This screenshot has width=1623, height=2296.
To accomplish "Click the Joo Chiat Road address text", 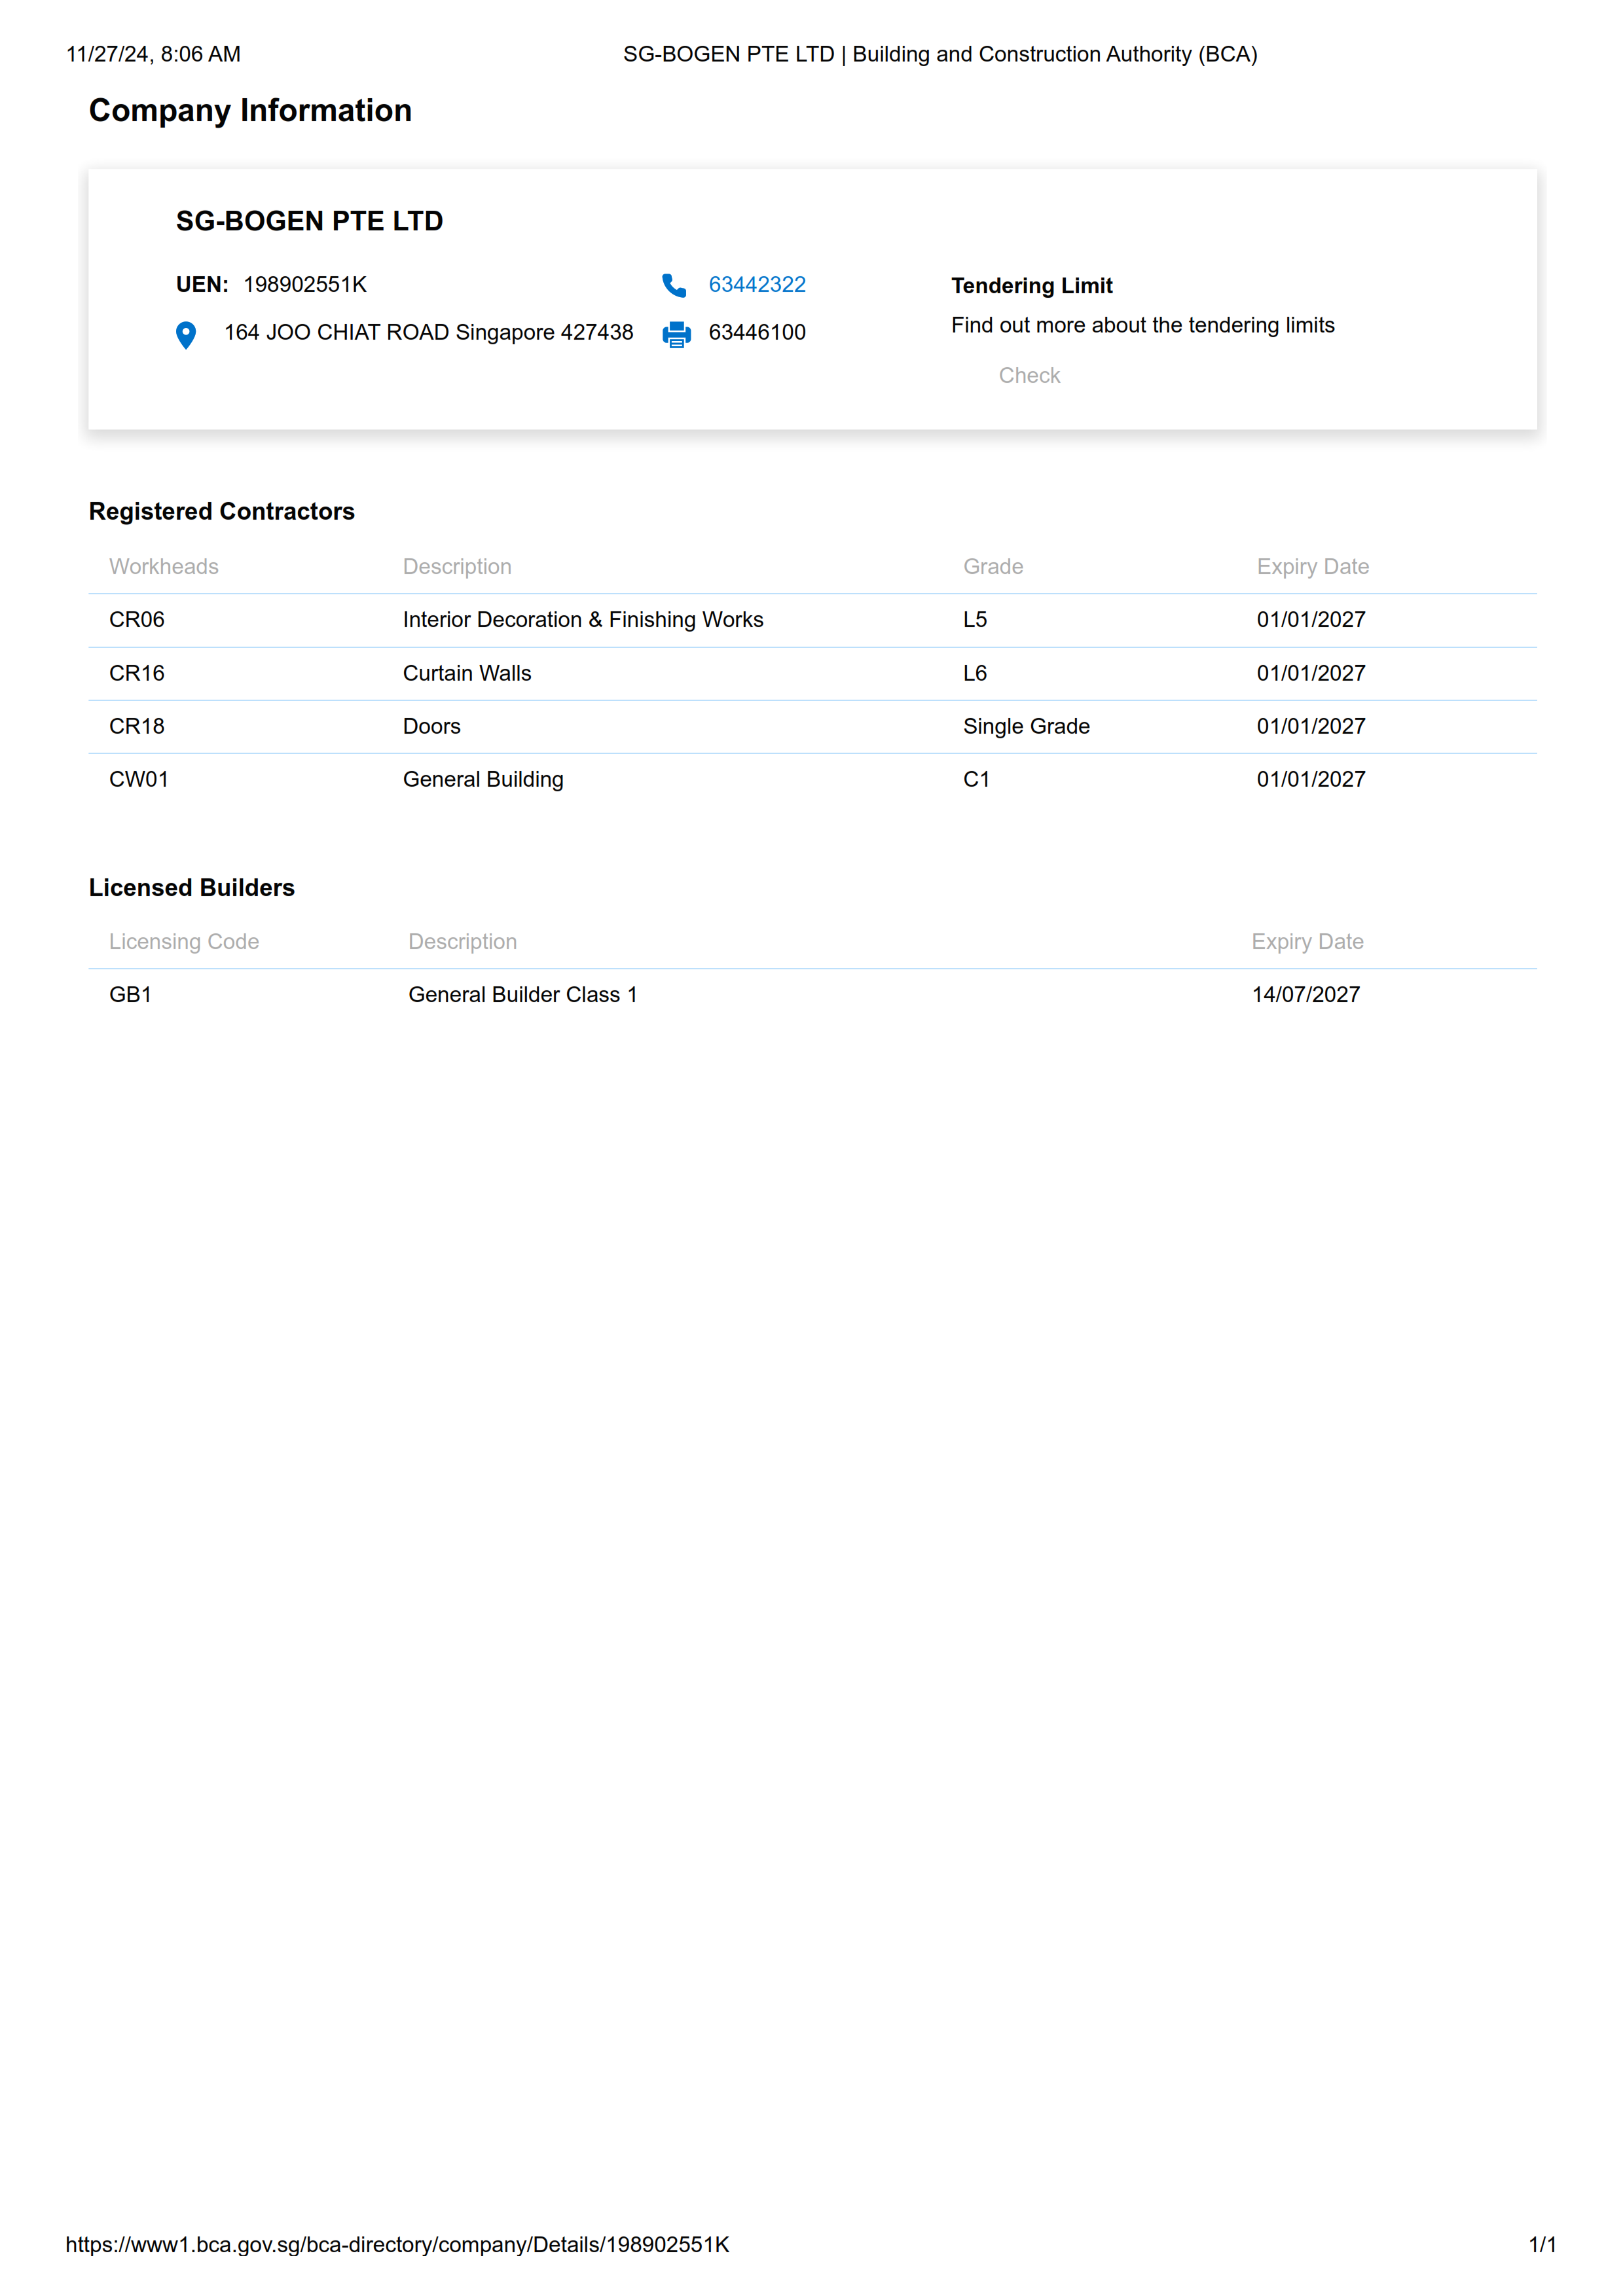I will [428, 333].
